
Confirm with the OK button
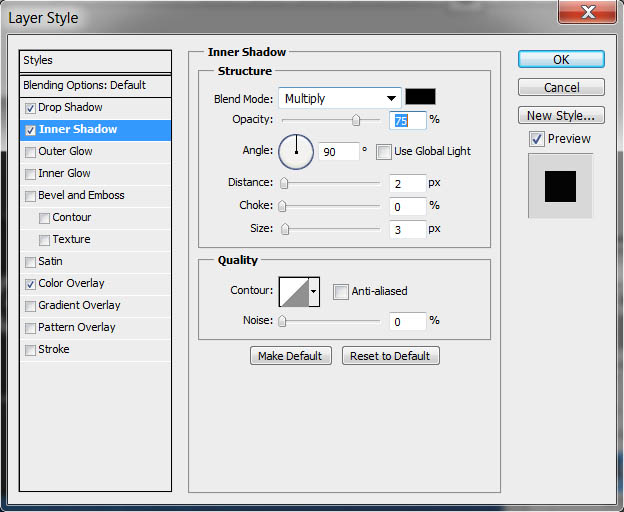point(561,59)
